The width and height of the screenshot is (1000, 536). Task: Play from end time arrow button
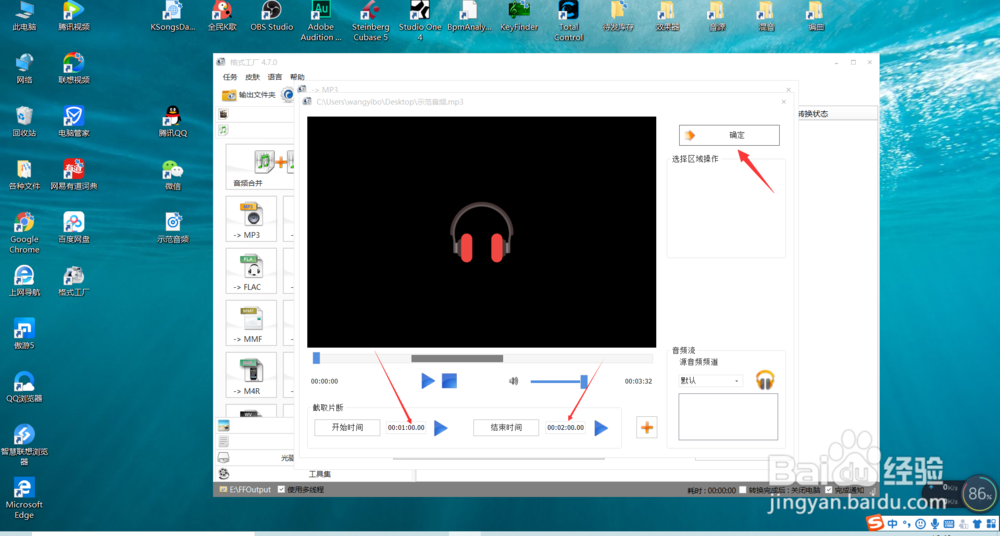pos(601,428)
